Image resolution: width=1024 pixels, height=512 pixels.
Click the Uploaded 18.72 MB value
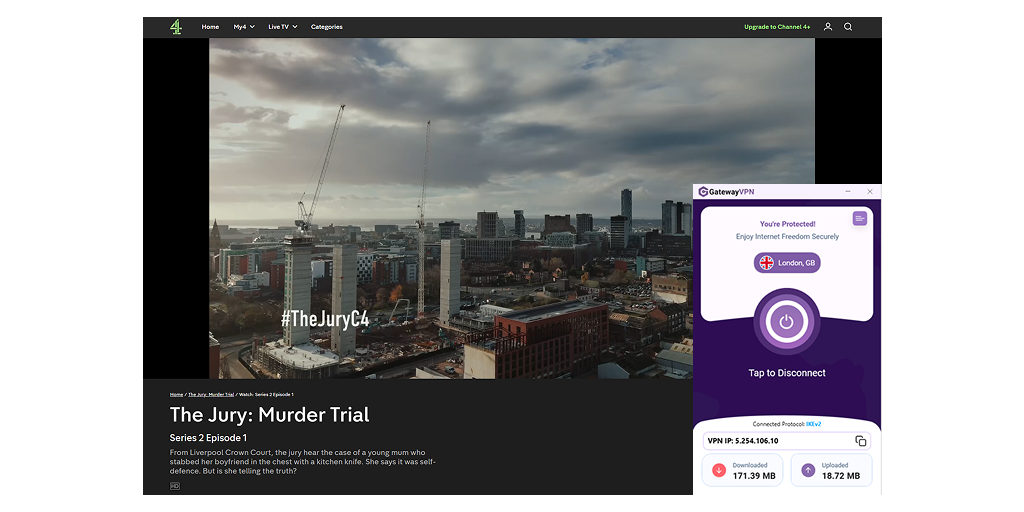(x=840, y=476)
